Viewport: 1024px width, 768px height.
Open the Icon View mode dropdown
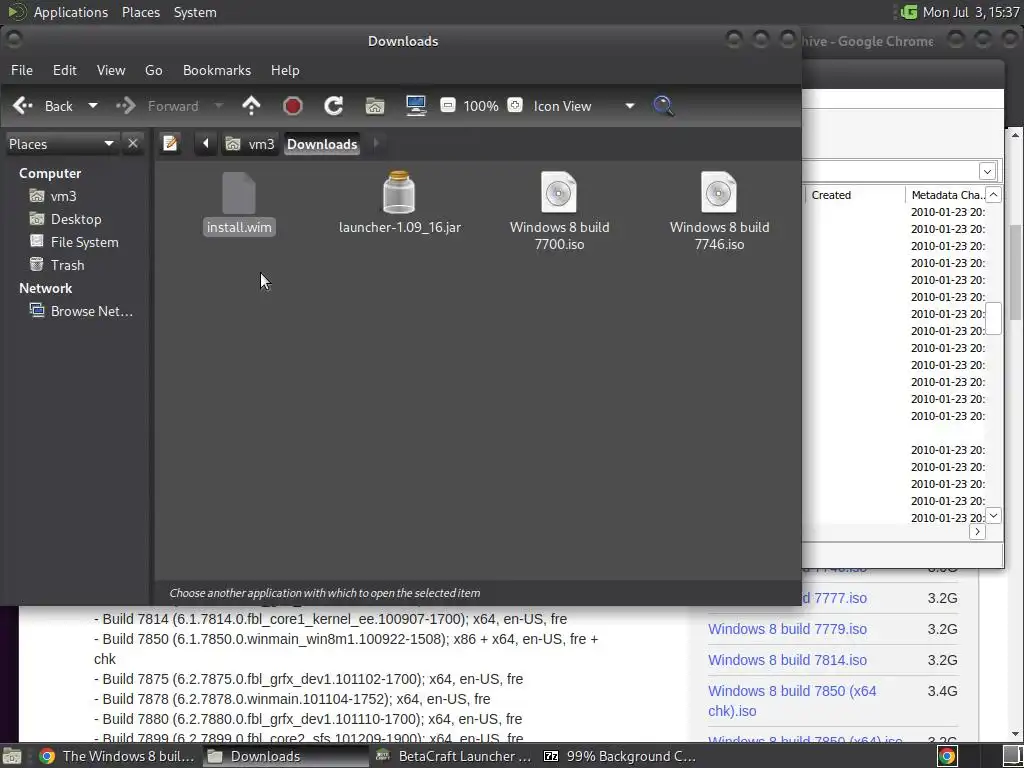[x=583, y=106]
